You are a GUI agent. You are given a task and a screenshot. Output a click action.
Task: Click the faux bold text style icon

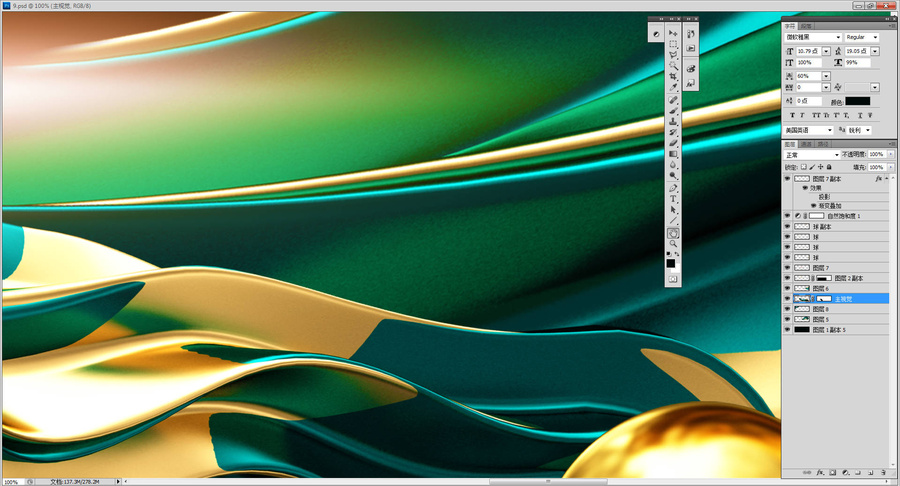(793, 115)
